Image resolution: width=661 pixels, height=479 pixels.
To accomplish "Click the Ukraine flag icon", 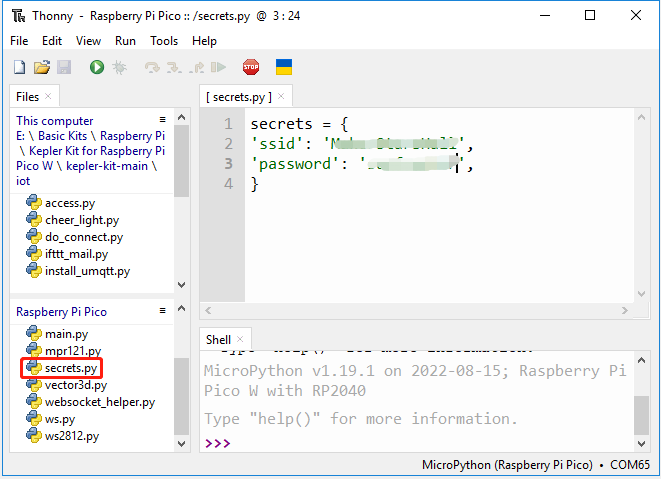I will [284, 67].
